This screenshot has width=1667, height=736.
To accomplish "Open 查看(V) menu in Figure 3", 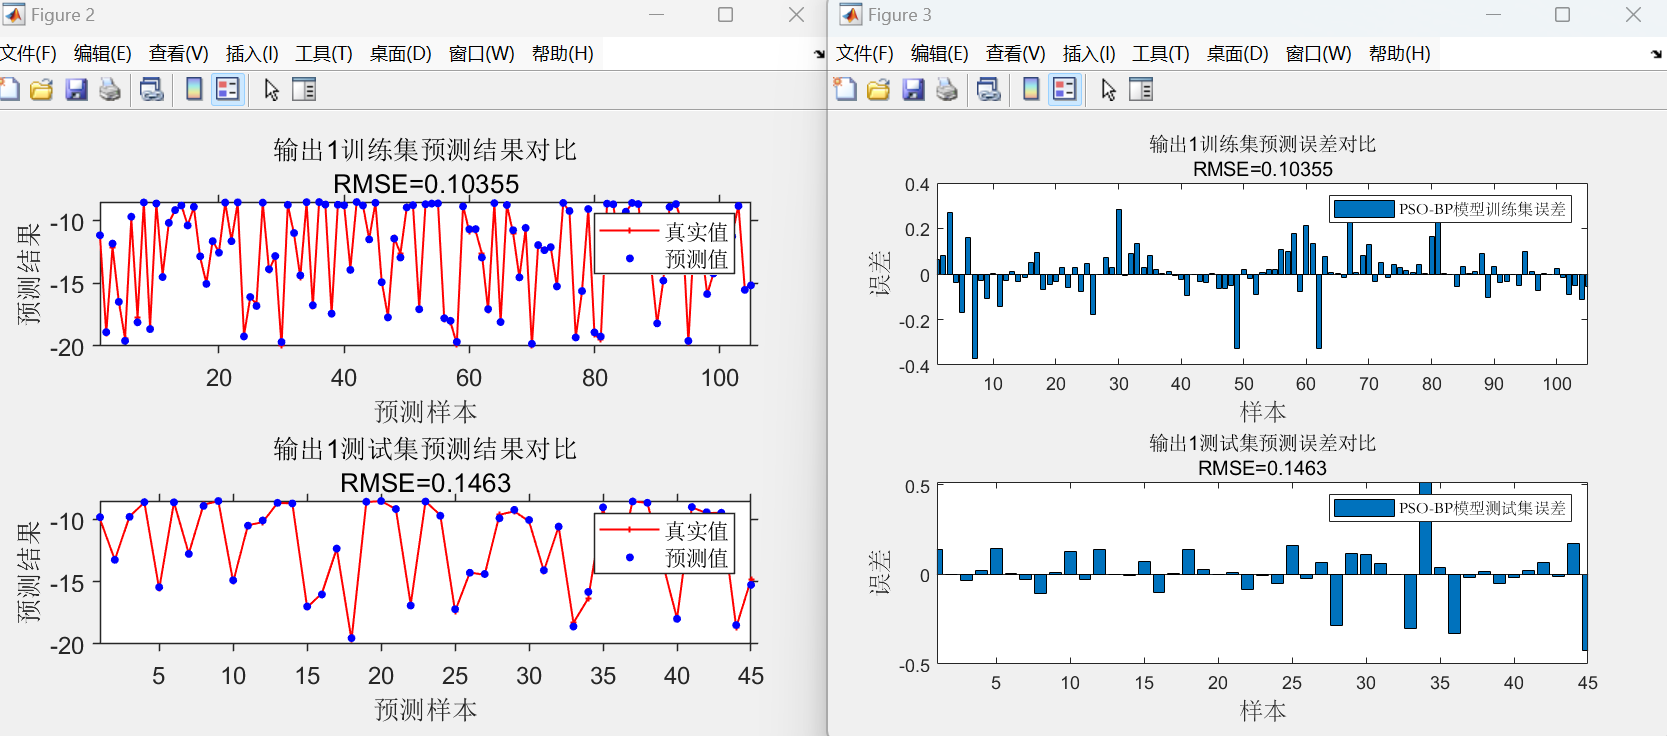I will point(1016,54).
